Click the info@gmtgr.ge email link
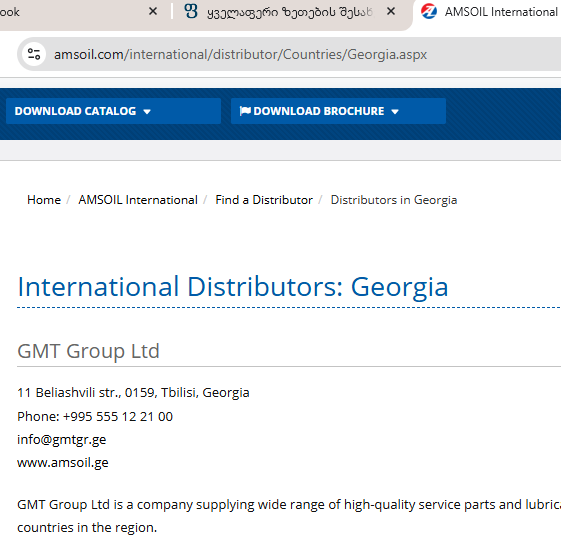This screenshot has height=559, width=561. tap(62, 440)
